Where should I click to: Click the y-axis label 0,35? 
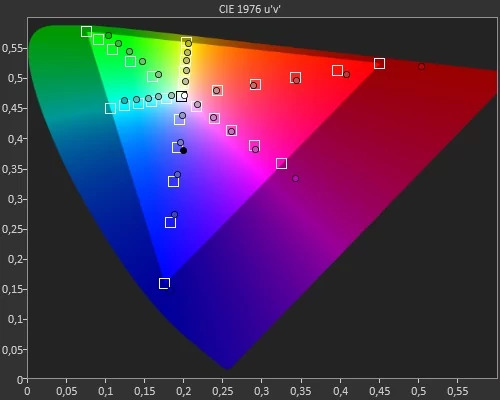(12, 169)
